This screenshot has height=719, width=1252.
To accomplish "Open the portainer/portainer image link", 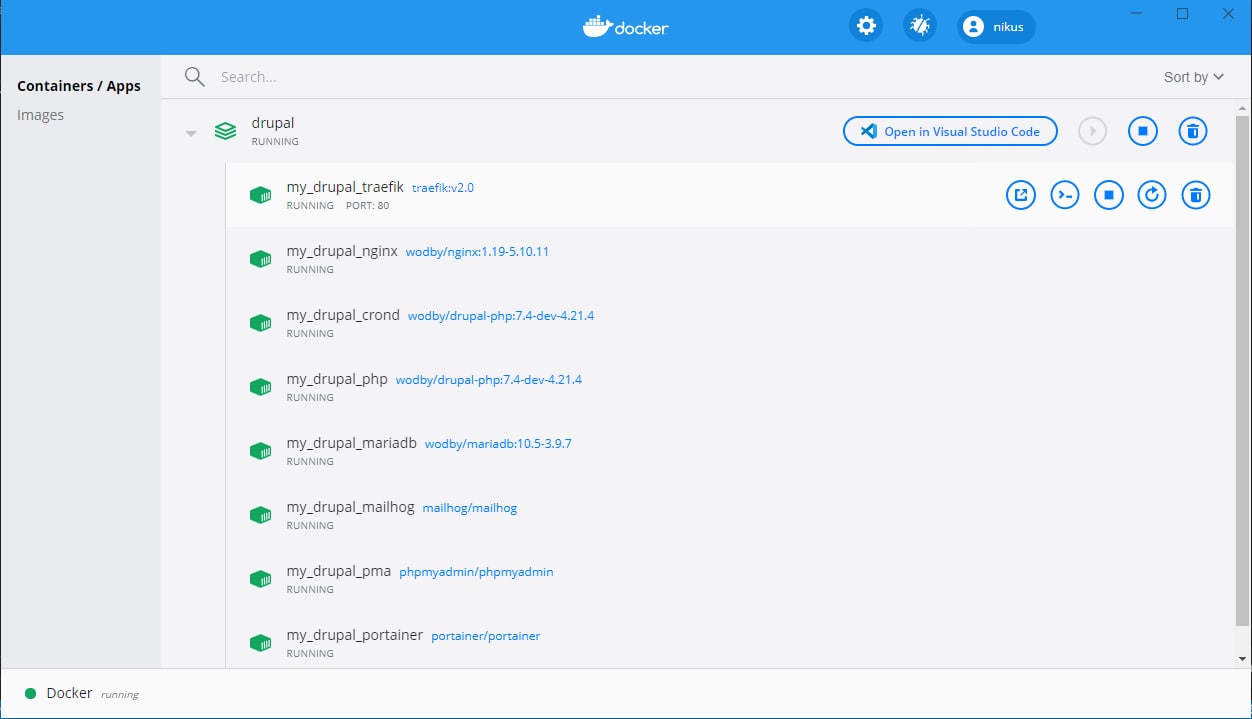I will (x=486, y=636).
